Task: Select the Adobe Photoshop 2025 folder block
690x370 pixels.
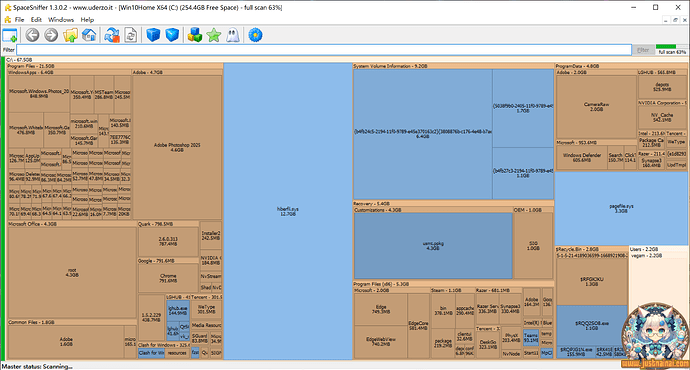Action: pos(177,147)
